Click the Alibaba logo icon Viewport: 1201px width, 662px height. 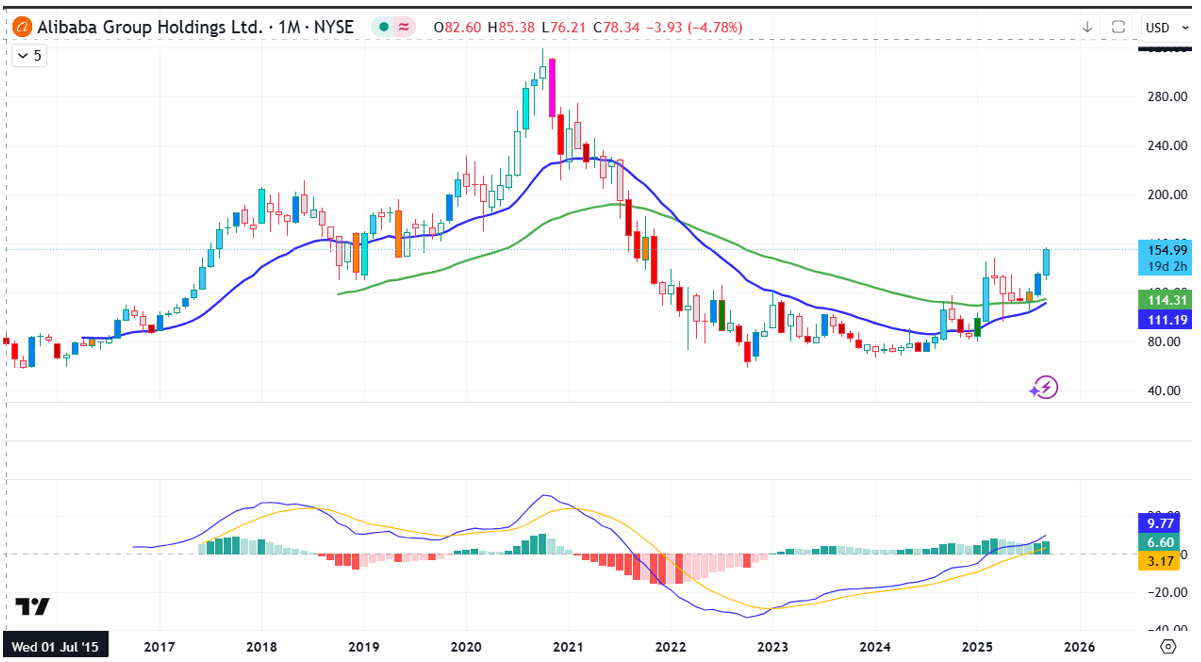coord(21,28)
